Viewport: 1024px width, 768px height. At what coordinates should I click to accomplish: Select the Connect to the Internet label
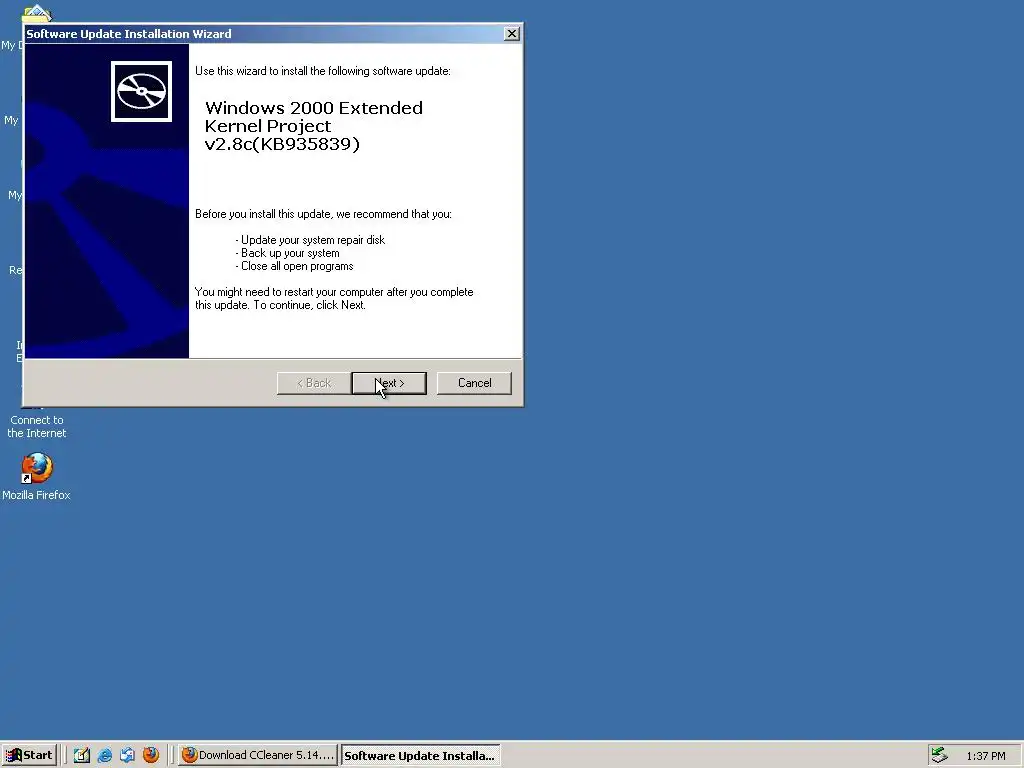(37, 426)
